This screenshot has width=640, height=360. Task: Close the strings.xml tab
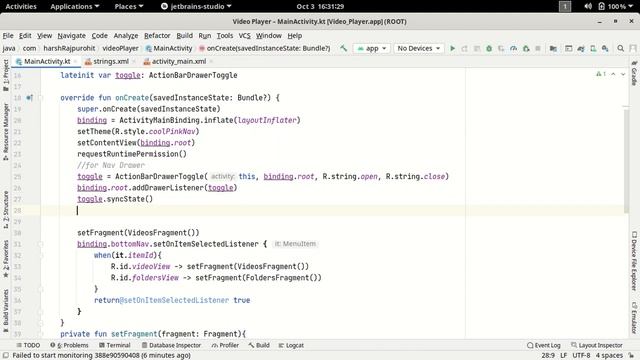134,62
